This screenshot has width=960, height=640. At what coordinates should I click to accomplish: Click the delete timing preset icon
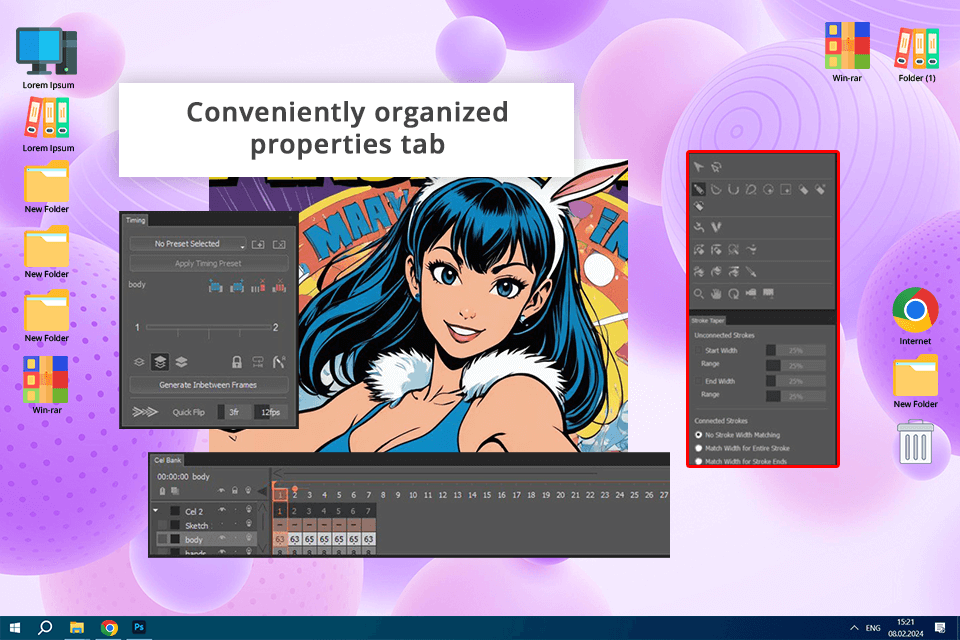(279, 244)
